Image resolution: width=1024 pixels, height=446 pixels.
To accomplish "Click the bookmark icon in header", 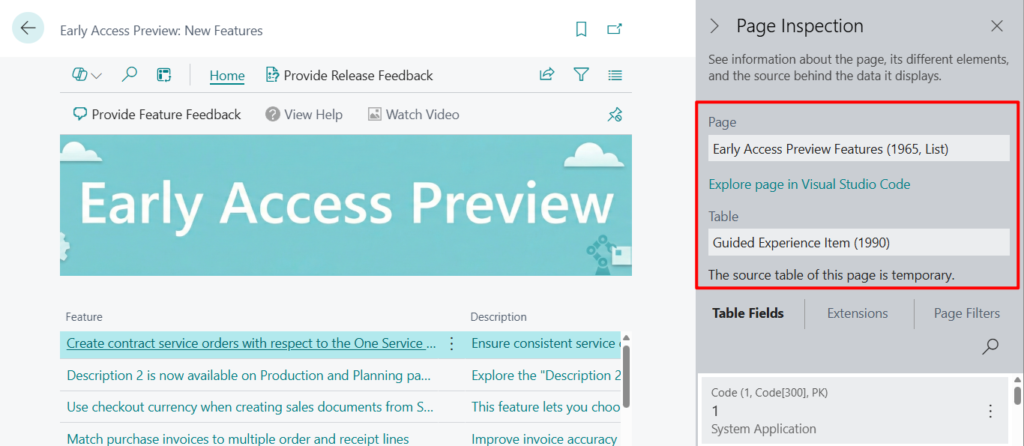I will (581, 30).
